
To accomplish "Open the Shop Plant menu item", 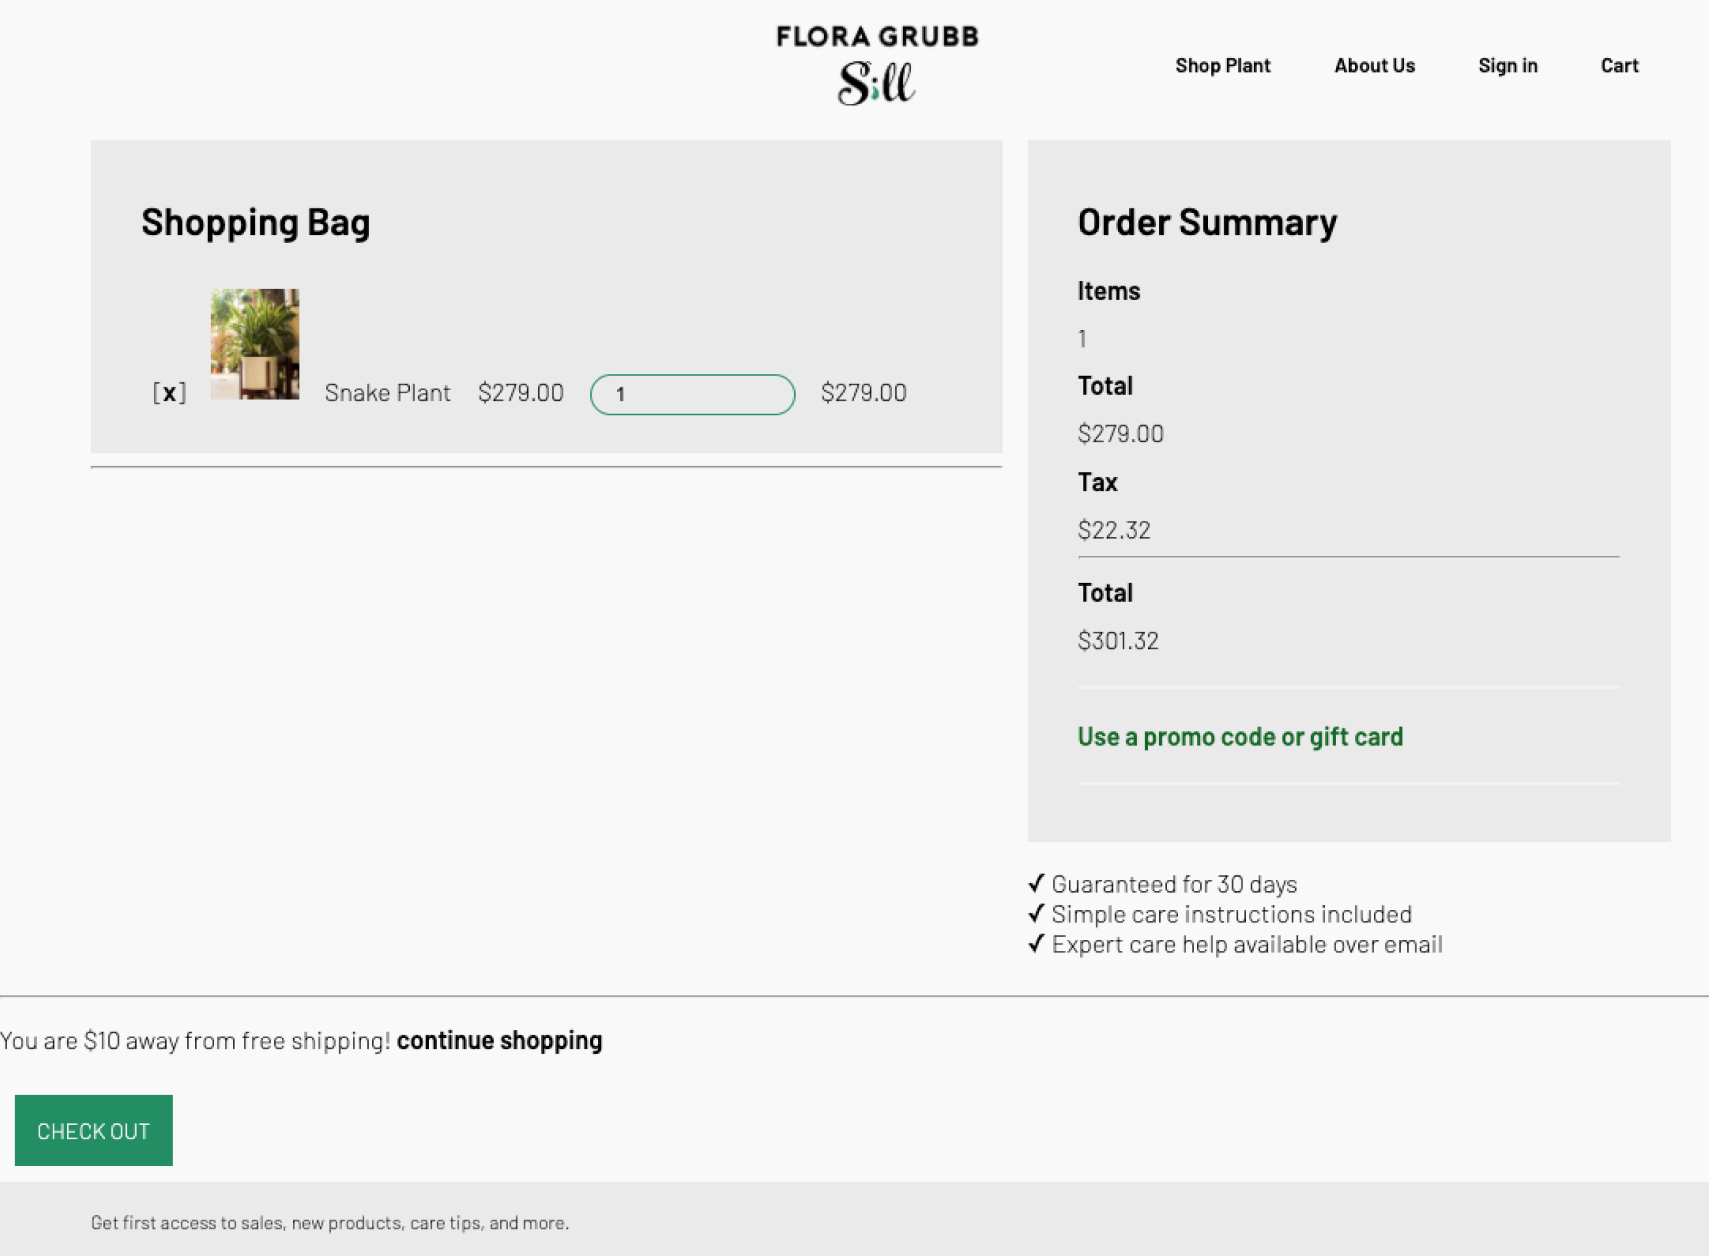I will [x=1222, y=66].
